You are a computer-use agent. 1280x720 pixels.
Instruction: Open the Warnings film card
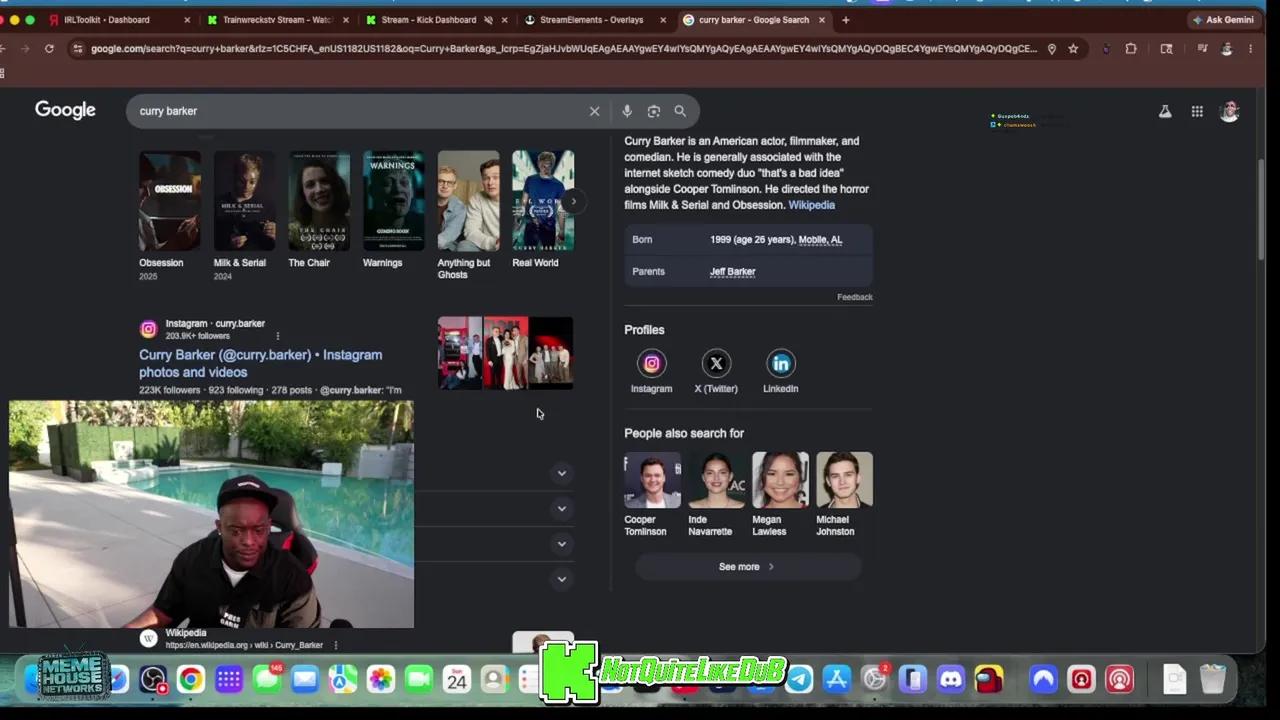pyautogui.click(x=394, y=210)
